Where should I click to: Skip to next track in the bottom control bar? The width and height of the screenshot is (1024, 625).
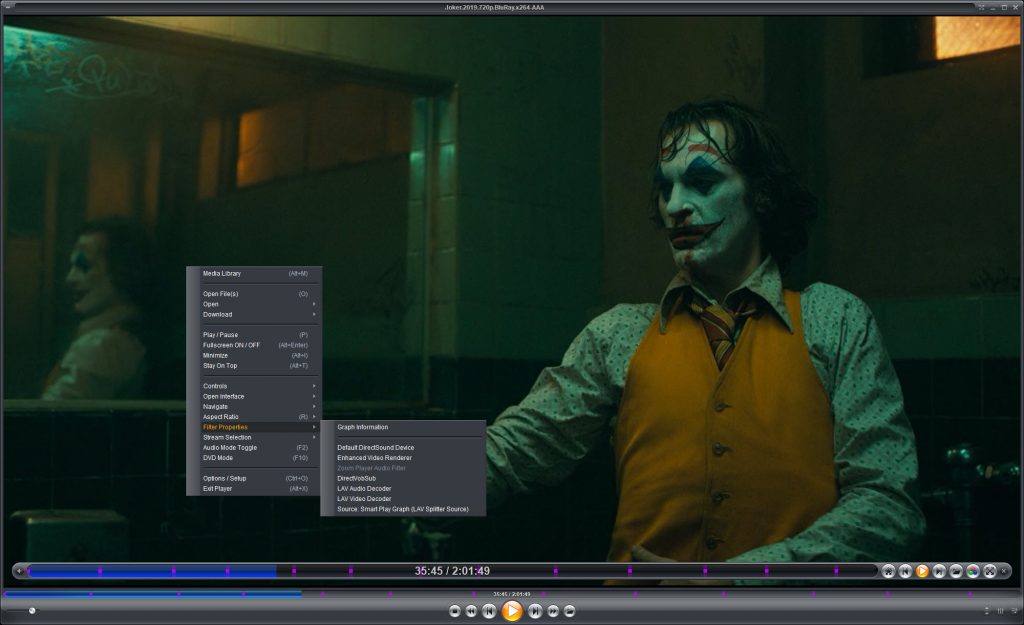[x=535, y=611]
